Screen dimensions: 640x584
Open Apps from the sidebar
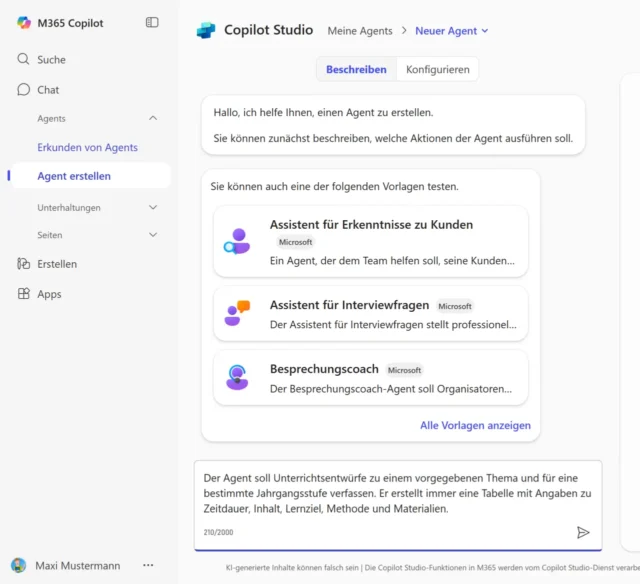click(x=49, y=294)
